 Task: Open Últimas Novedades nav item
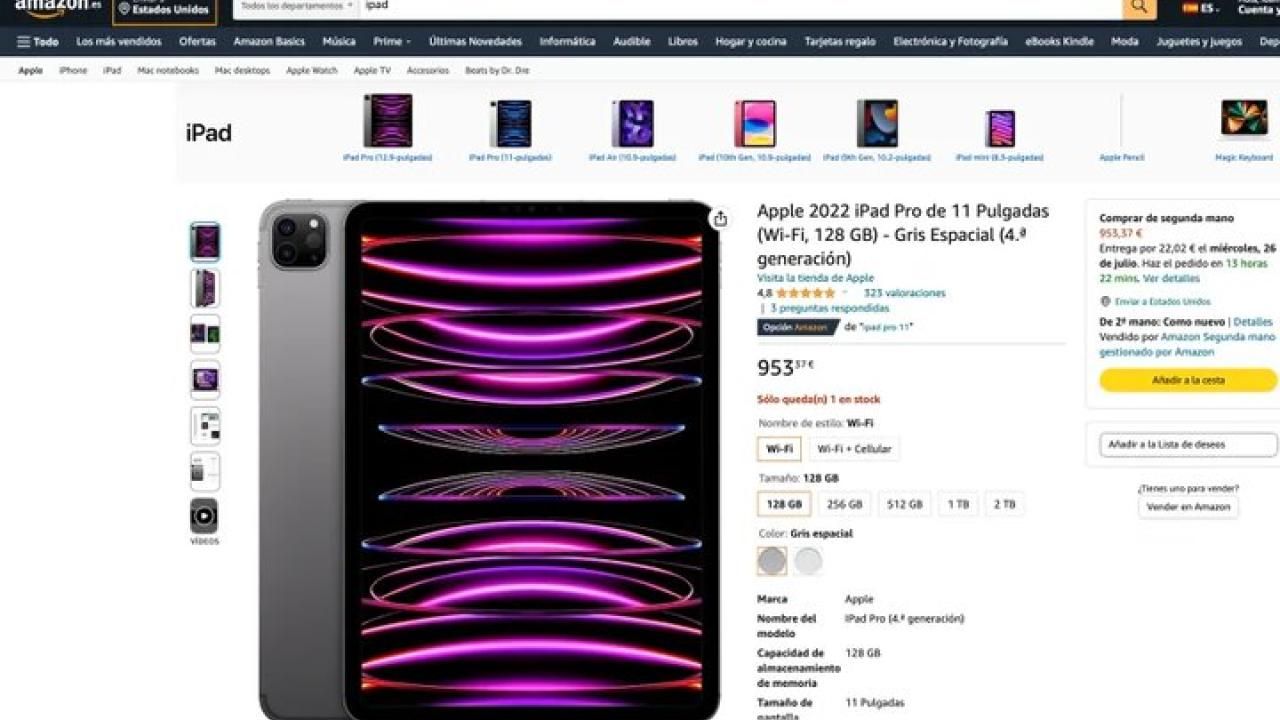475,42
